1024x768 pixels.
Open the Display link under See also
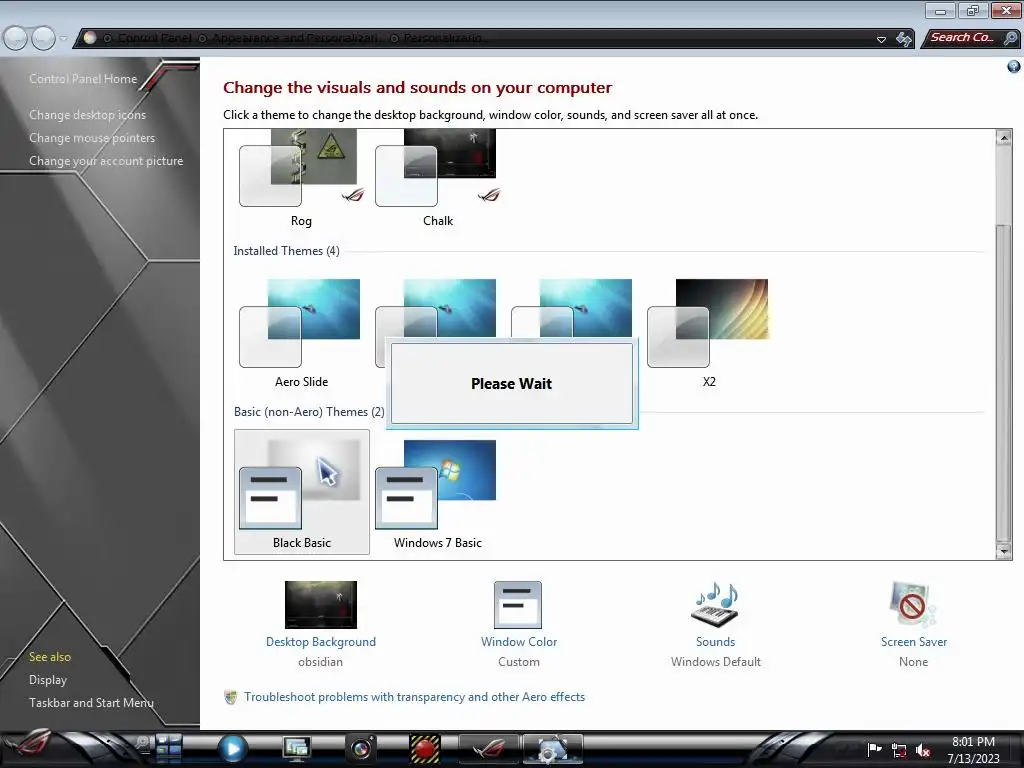(x=48, y=680)
